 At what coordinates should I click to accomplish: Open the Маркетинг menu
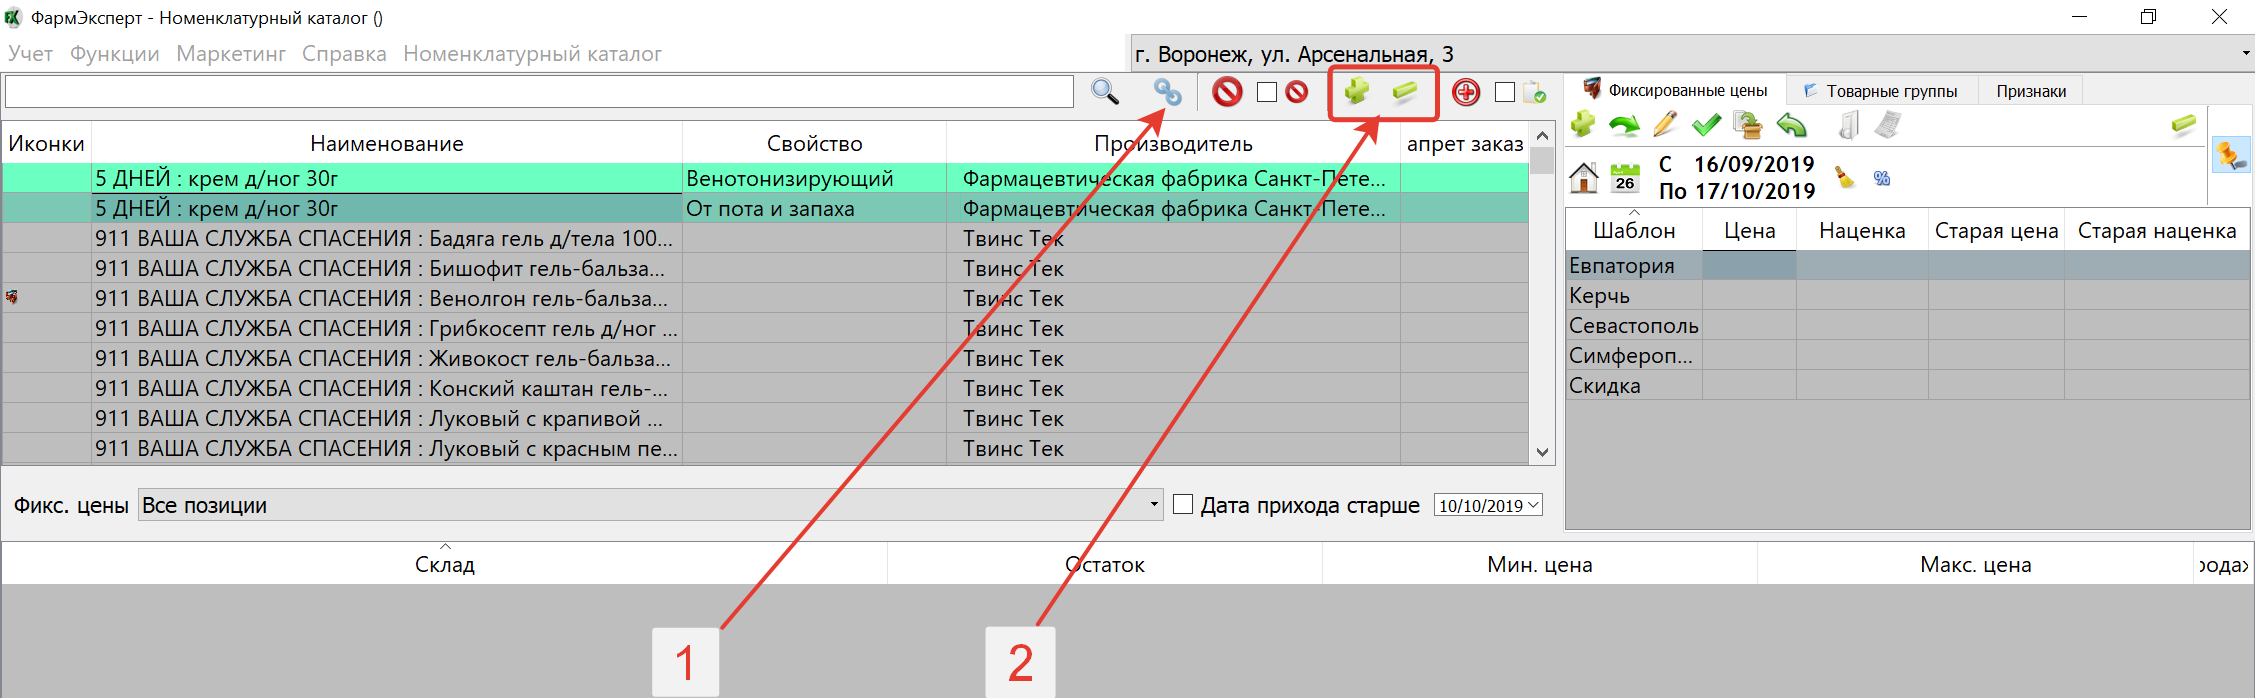231,54
